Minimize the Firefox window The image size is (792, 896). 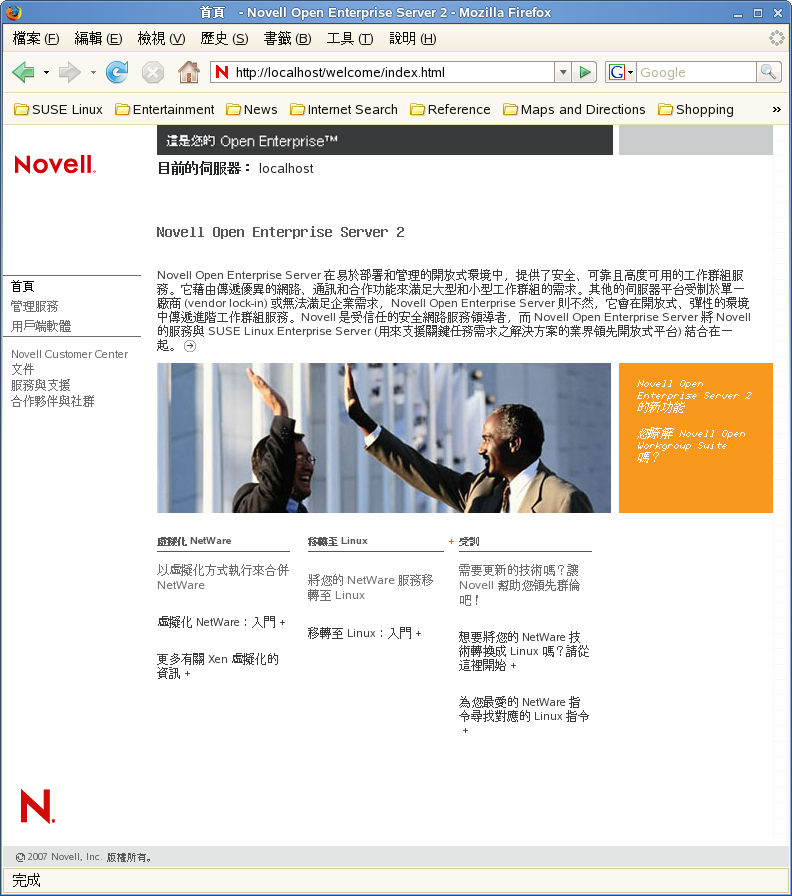click(x=738, y=13)
